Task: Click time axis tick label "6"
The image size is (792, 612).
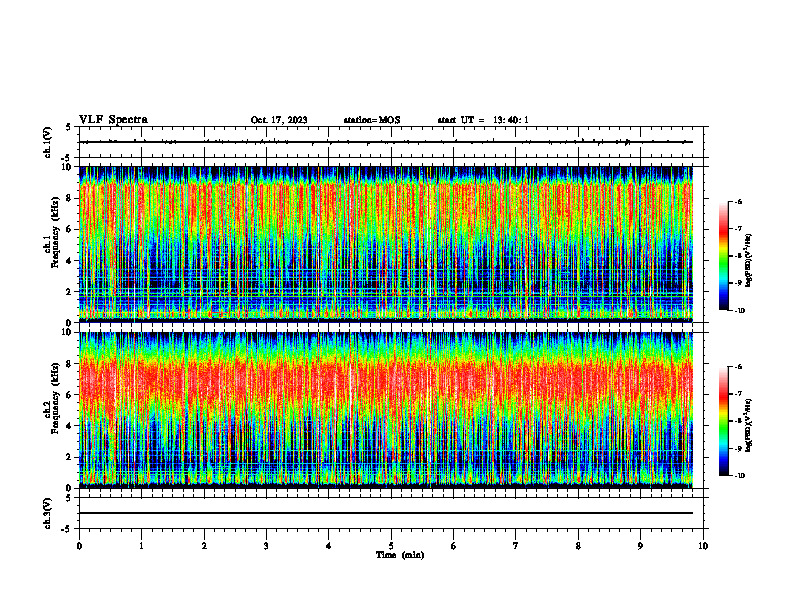Action: (454, 546)
